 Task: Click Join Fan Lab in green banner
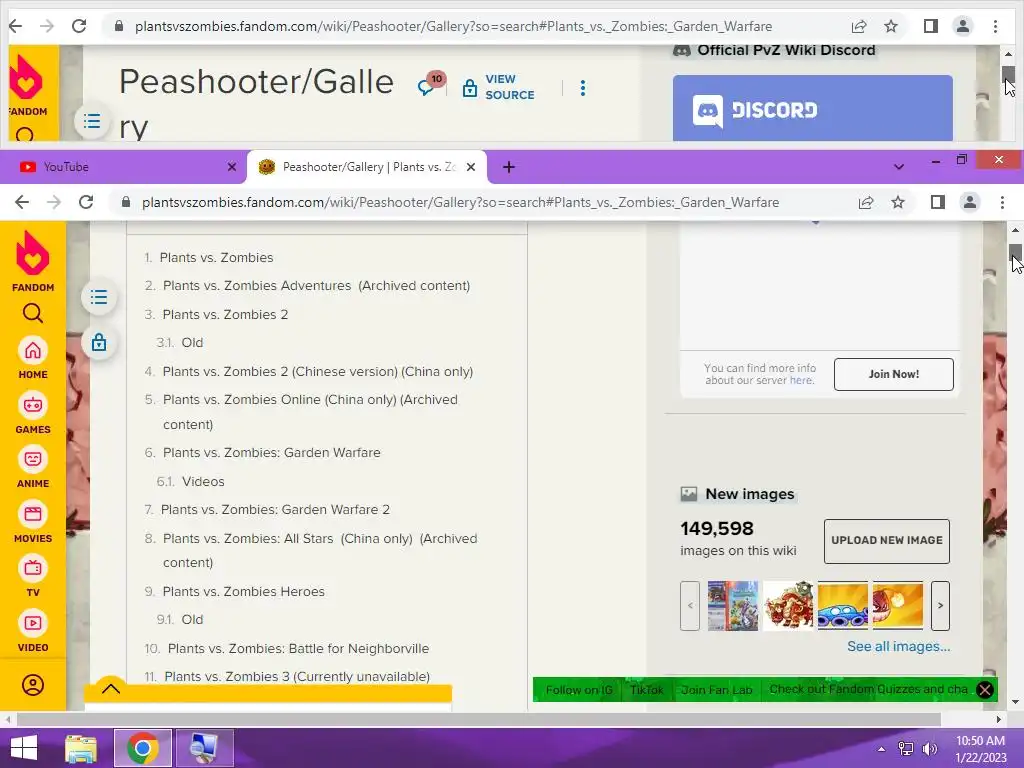tap(716, 690)
